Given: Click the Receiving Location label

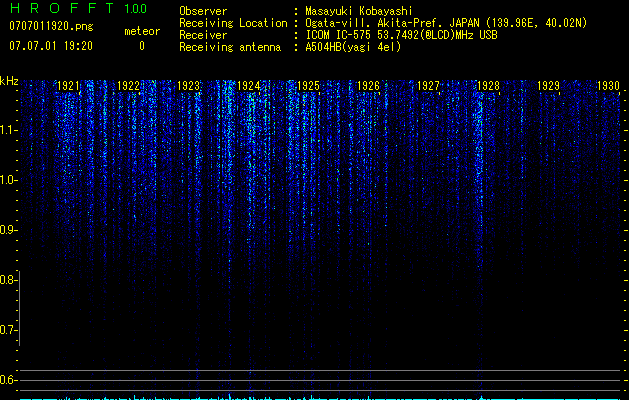Looking at the screenshot, I should click(233, 23).
